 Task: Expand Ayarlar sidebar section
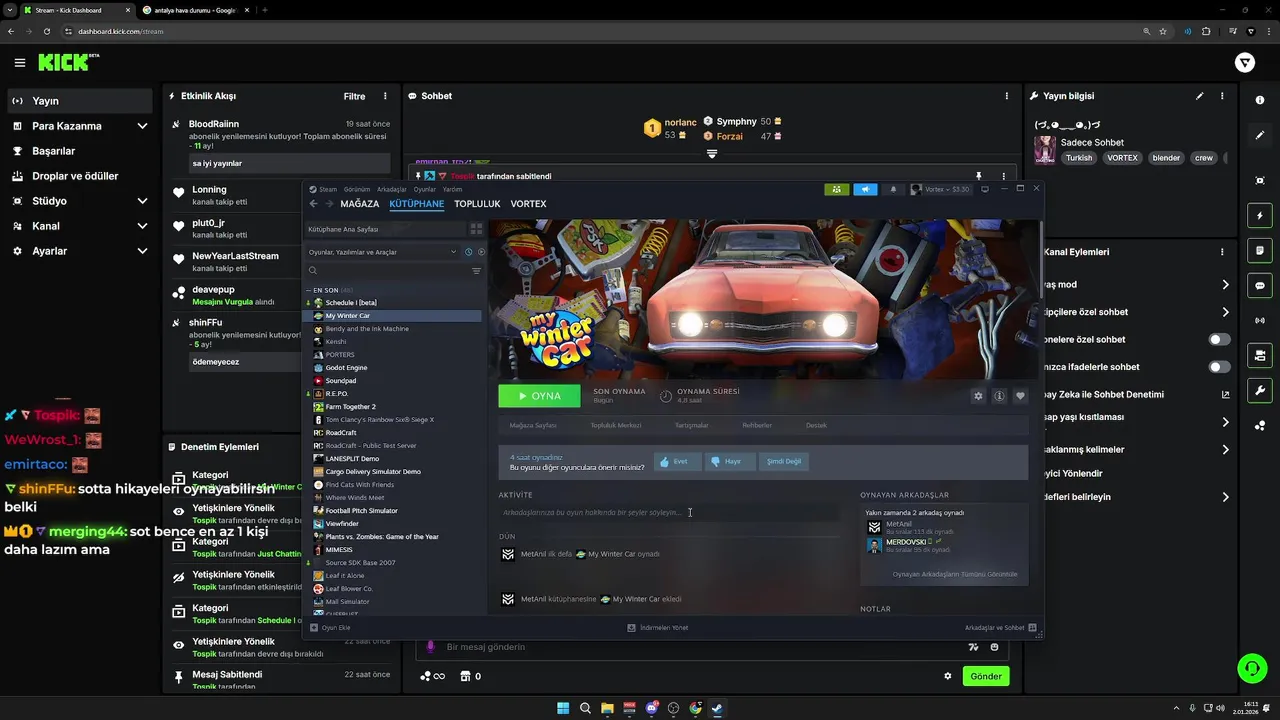pos(142,251)
